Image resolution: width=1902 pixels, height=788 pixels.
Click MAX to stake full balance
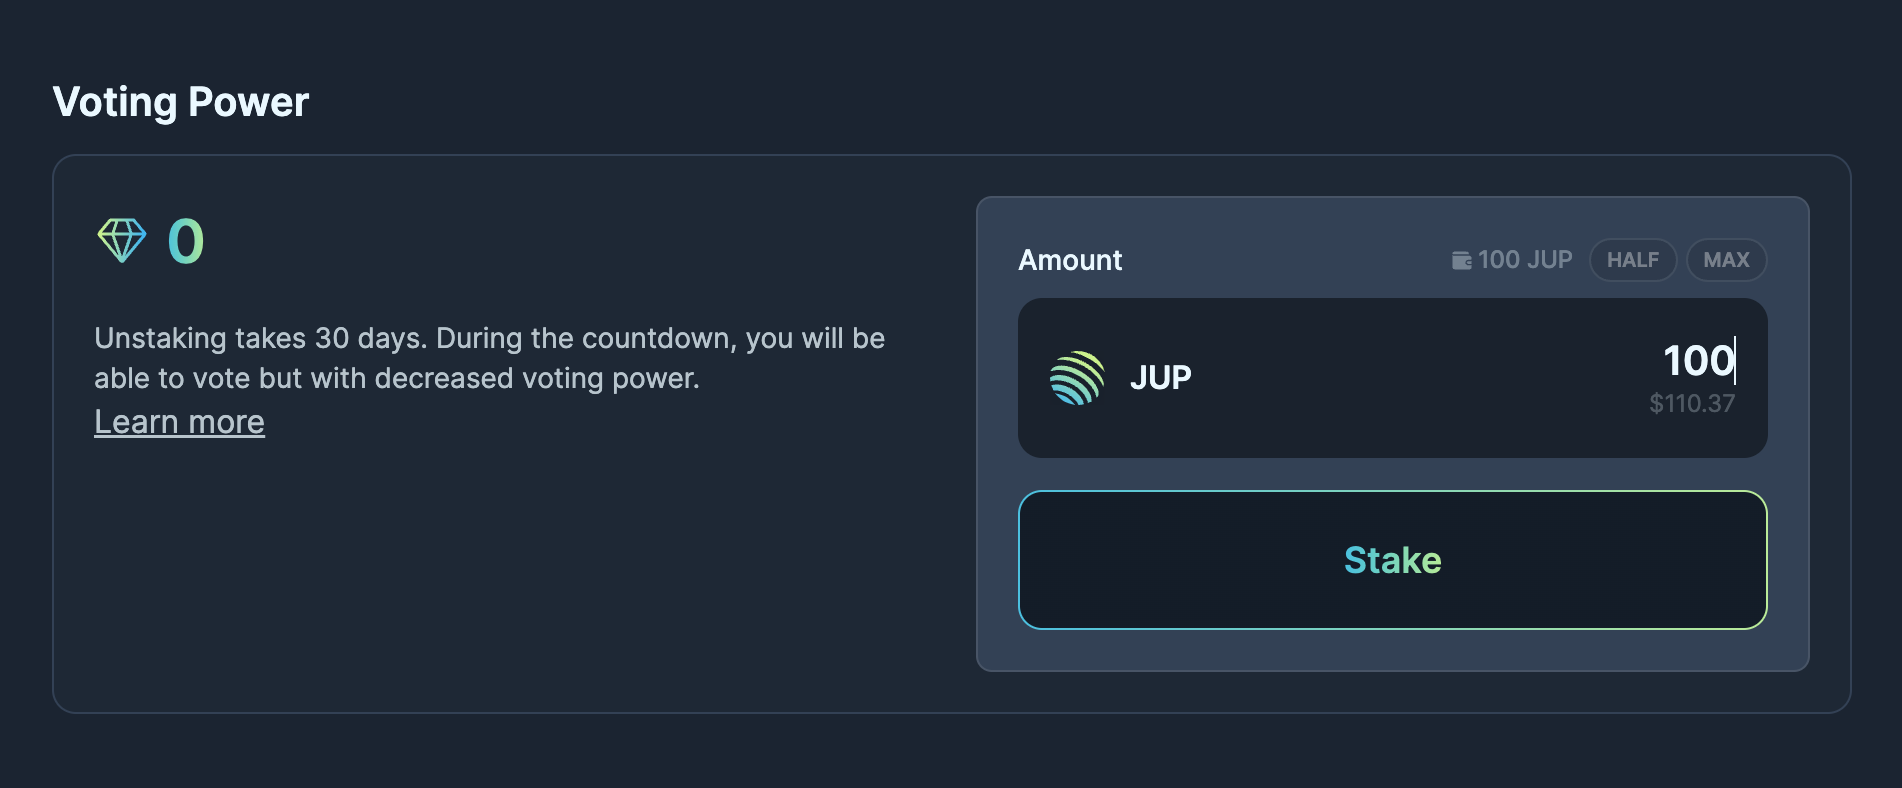[1726, 259]
